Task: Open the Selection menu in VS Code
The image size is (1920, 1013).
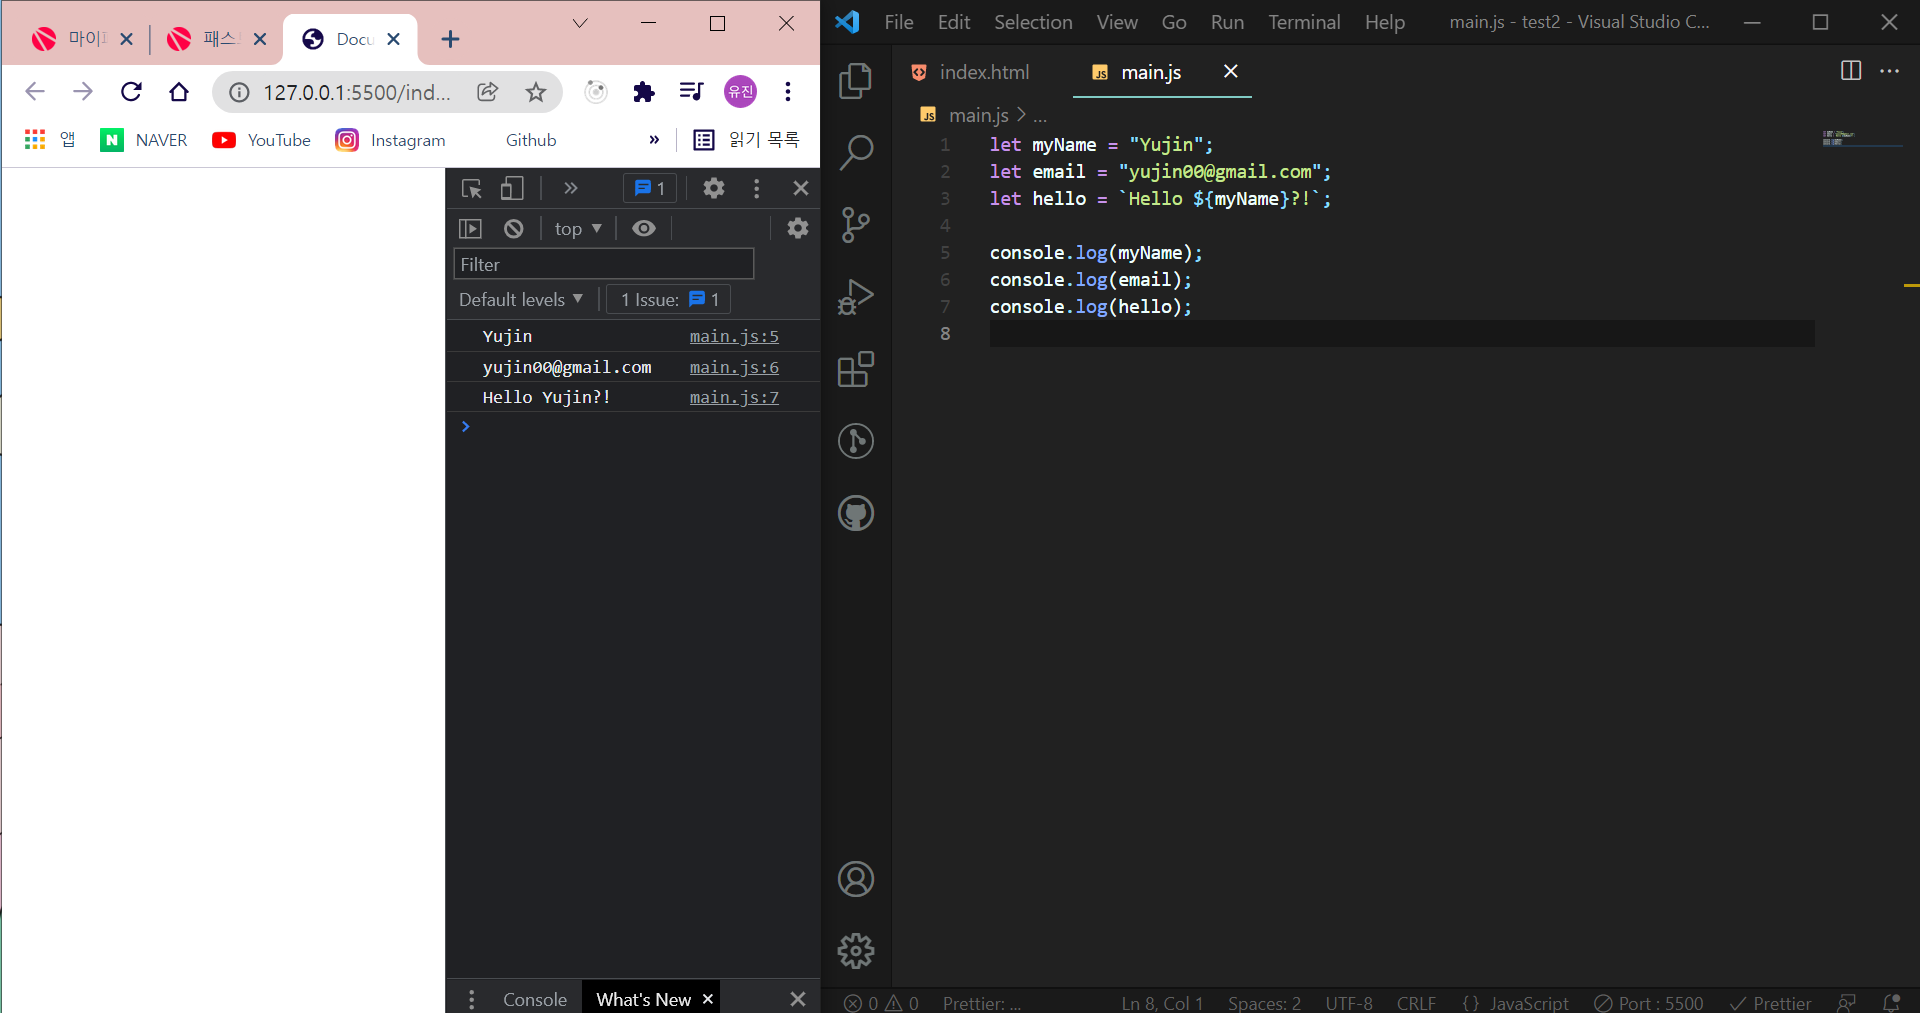Action: 1033,22
